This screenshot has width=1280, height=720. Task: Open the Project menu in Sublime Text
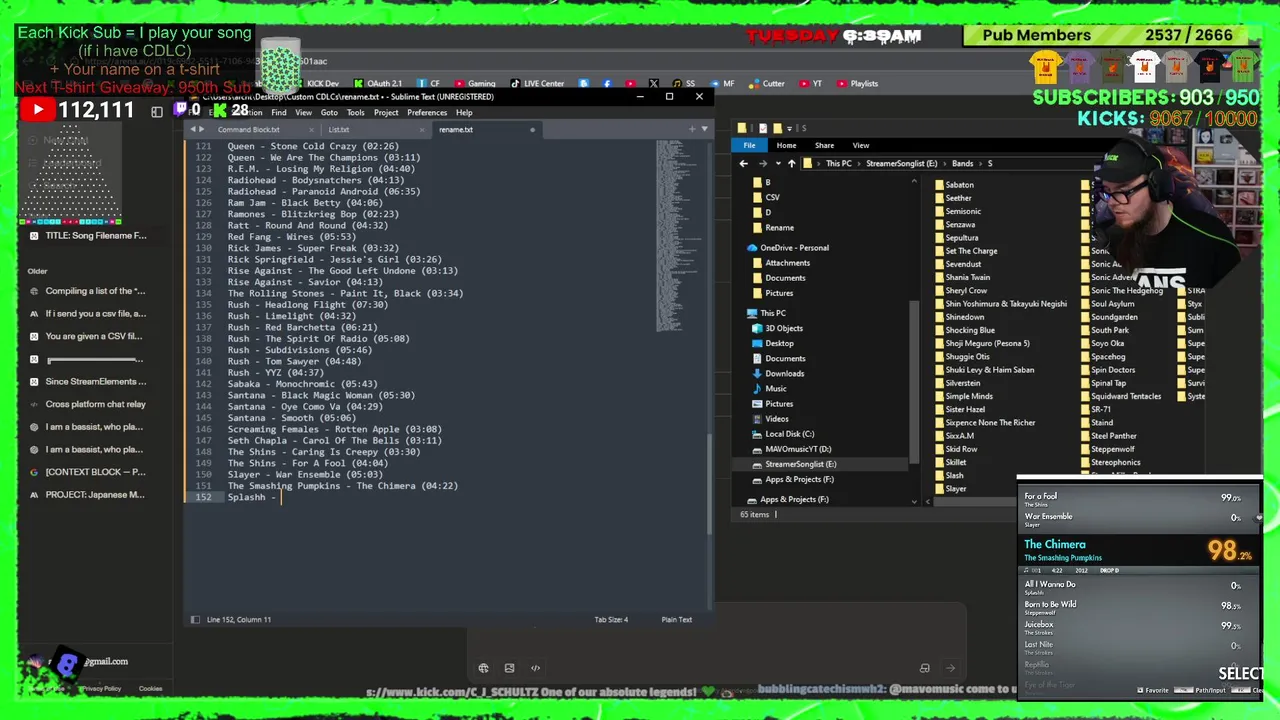tap(386, 112)
